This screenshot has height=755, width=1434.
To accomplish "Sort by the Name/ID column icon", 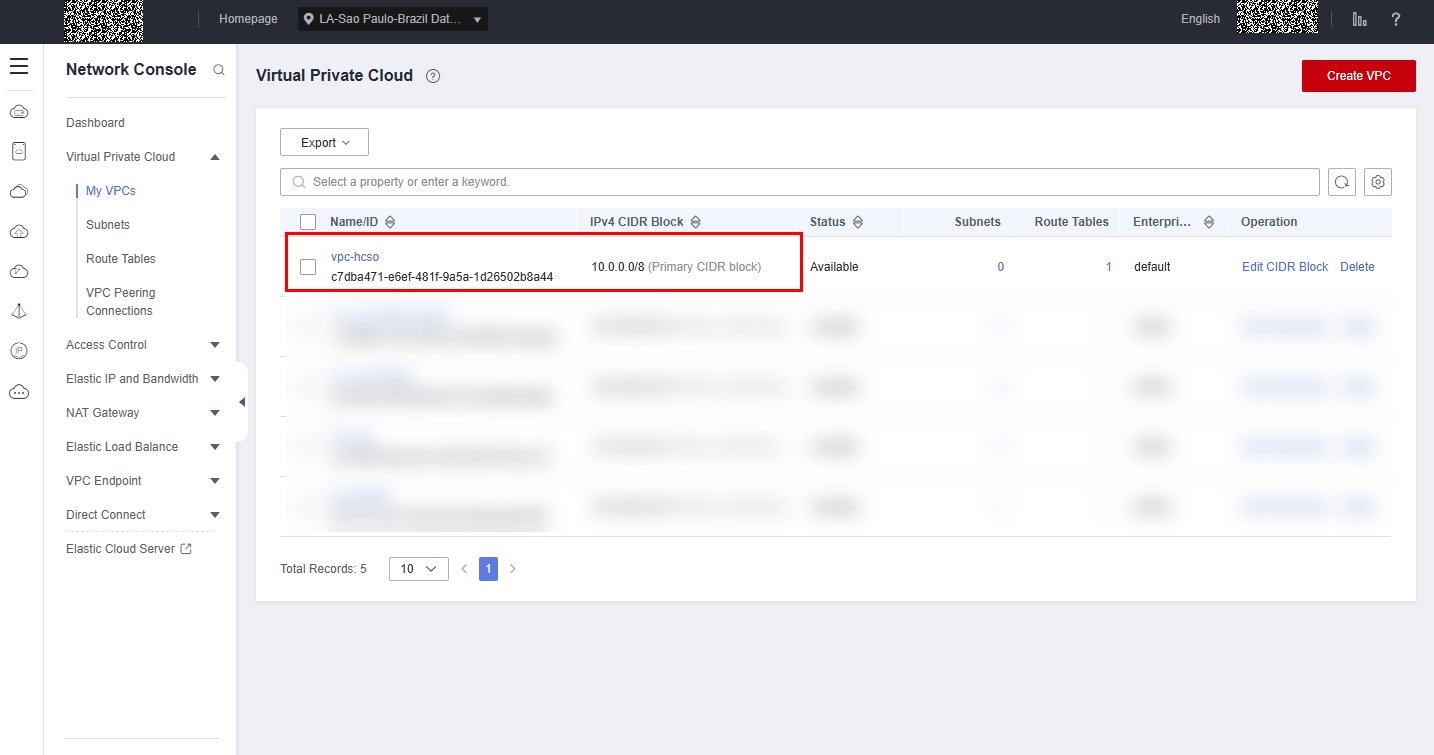I will click(x=390, y=222).
